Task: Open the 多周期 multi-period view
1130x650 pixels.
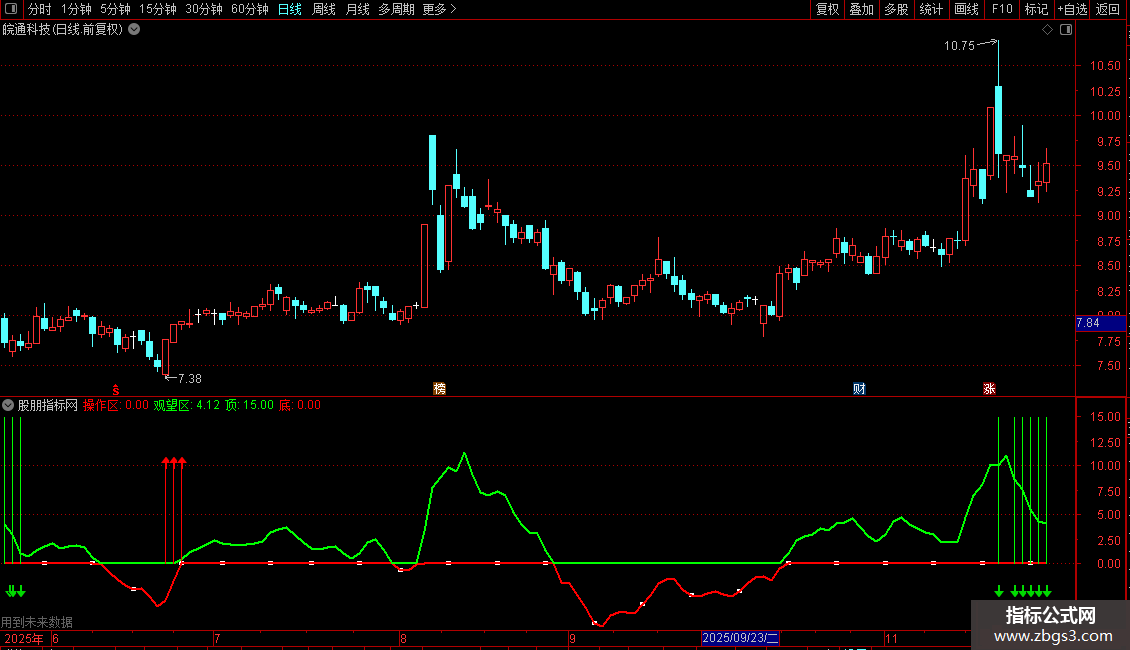Action: 396,9
